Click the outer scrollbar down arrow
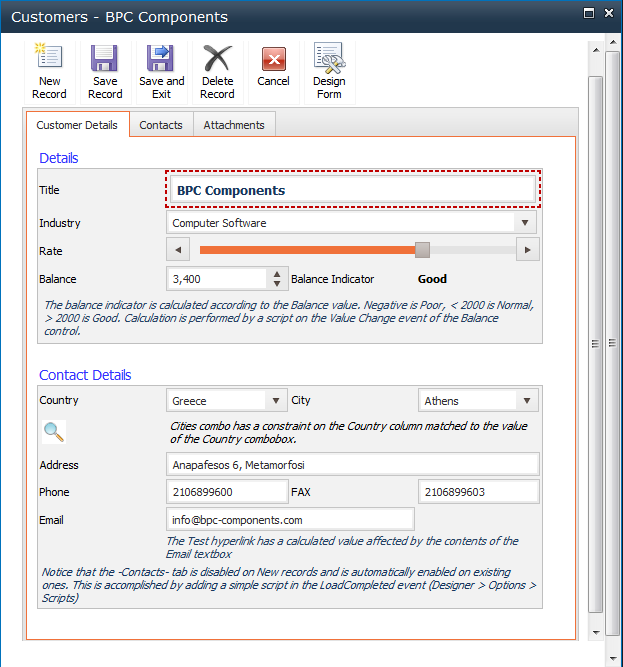 coord(613,659)
